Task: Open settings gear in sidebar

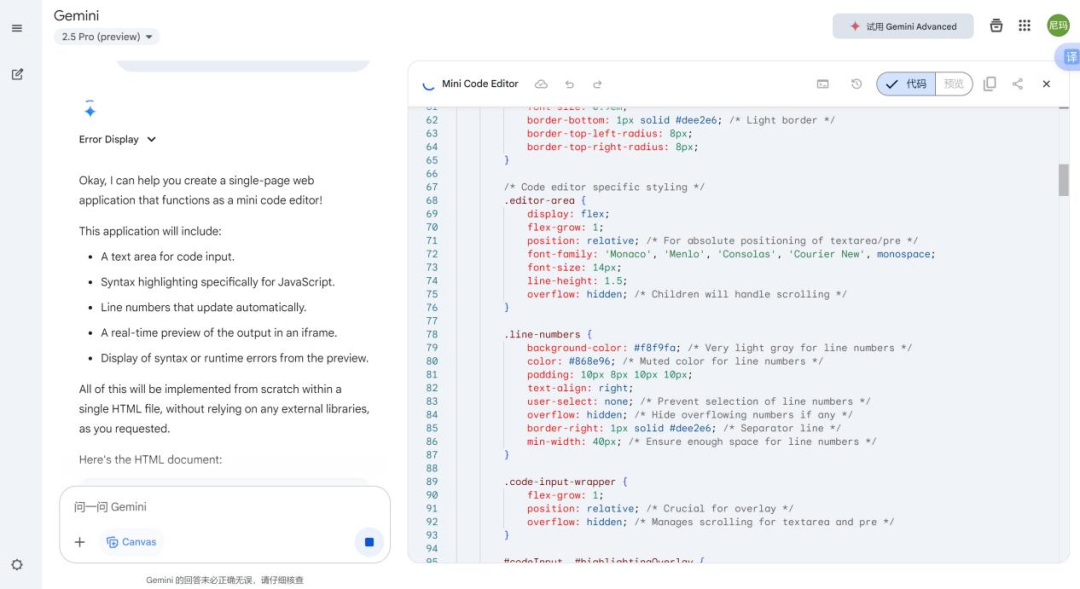Action: click(x=17, y=565)
